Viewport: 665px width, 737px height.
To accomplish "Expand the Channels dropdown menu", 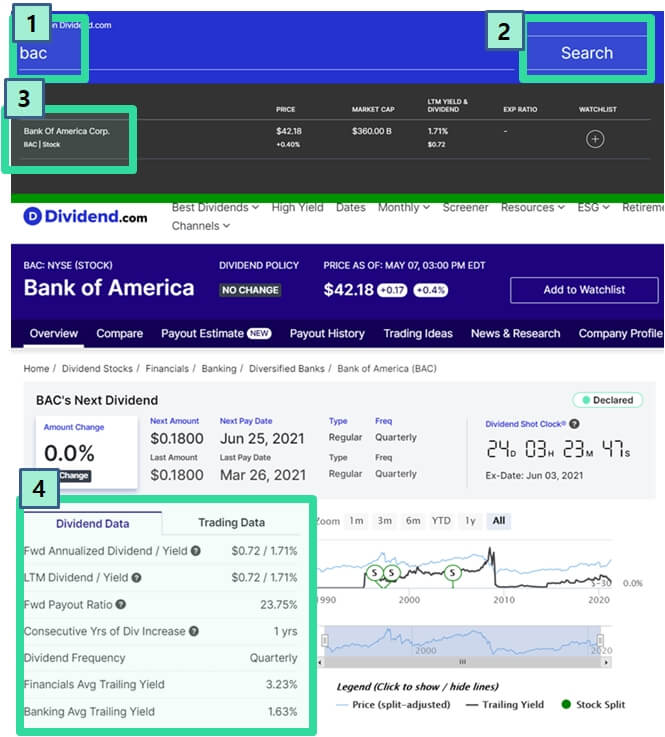I will (201, 226).
